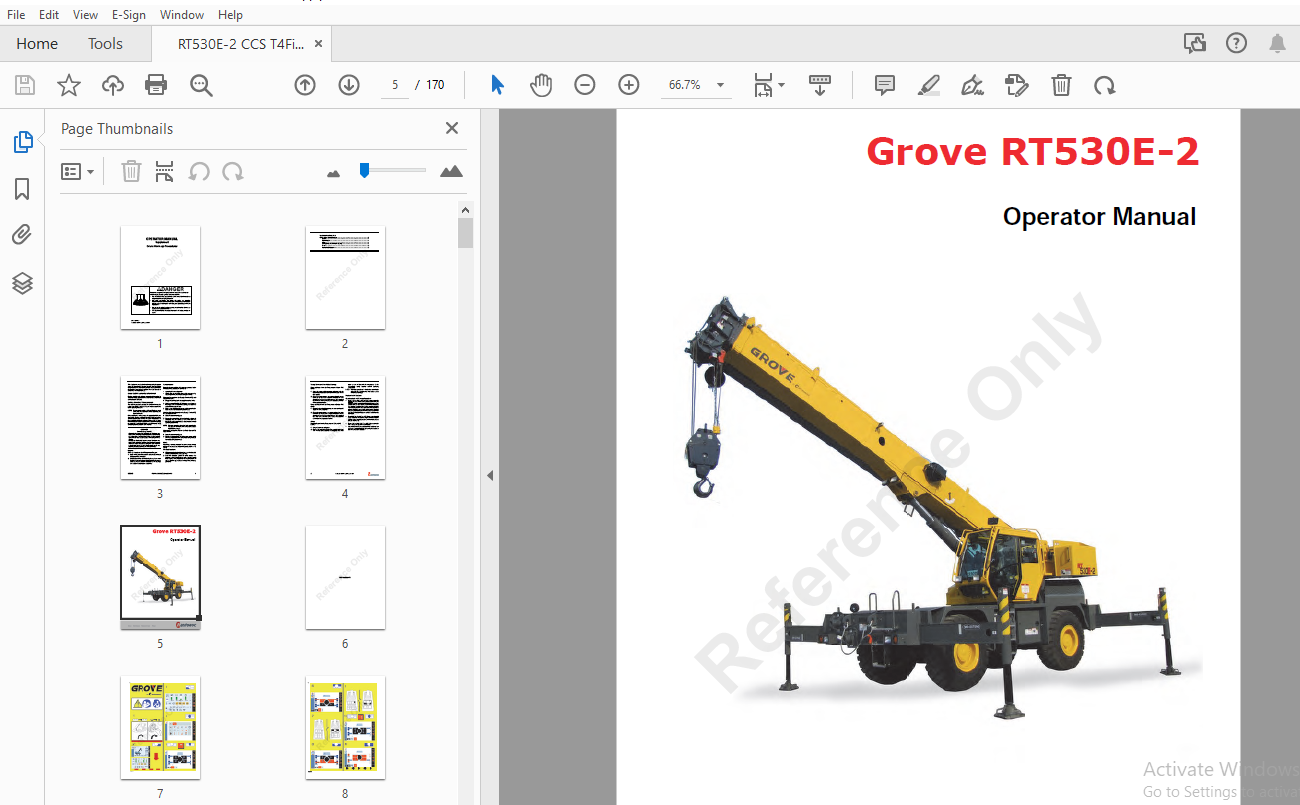Choose the selection arrow tool
Viewport: 1300px width, 805px height.
coord(497,85)
